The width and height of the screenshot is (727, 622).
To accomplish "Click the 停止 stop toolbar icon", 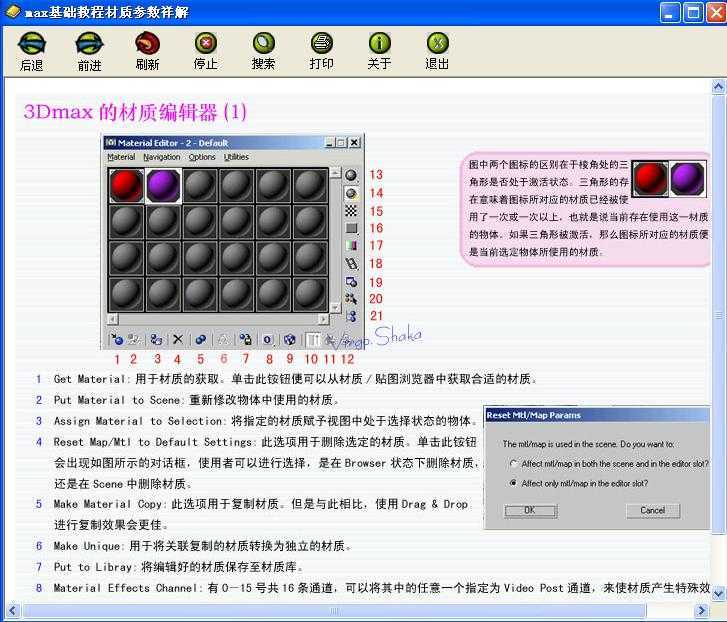I will (x=205, y=44).
